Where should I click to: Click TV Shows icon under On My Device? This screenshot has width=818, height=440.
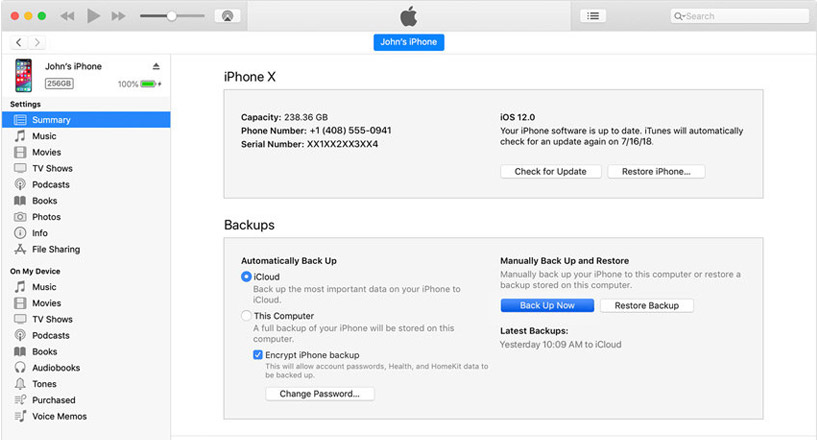pos(20,319)
